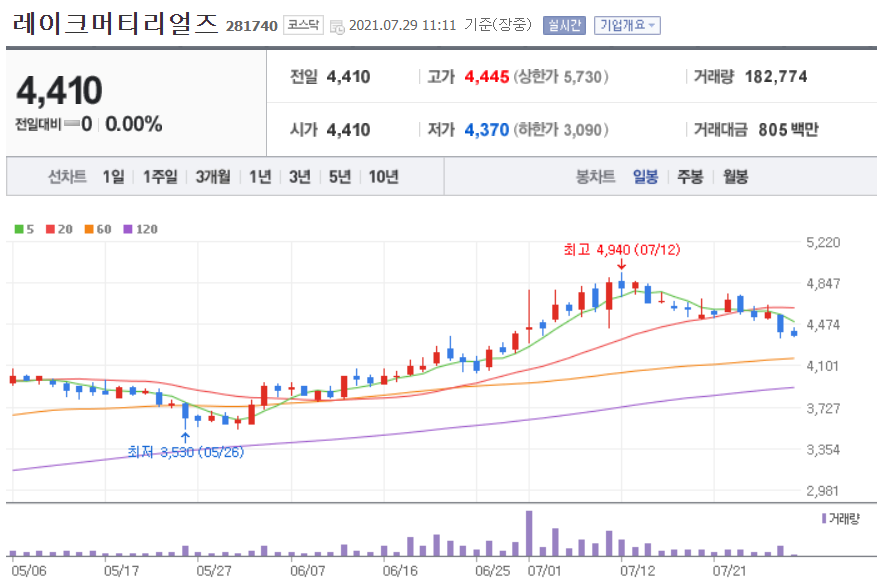Select the 1주일 line chart tab

[160, 177]
